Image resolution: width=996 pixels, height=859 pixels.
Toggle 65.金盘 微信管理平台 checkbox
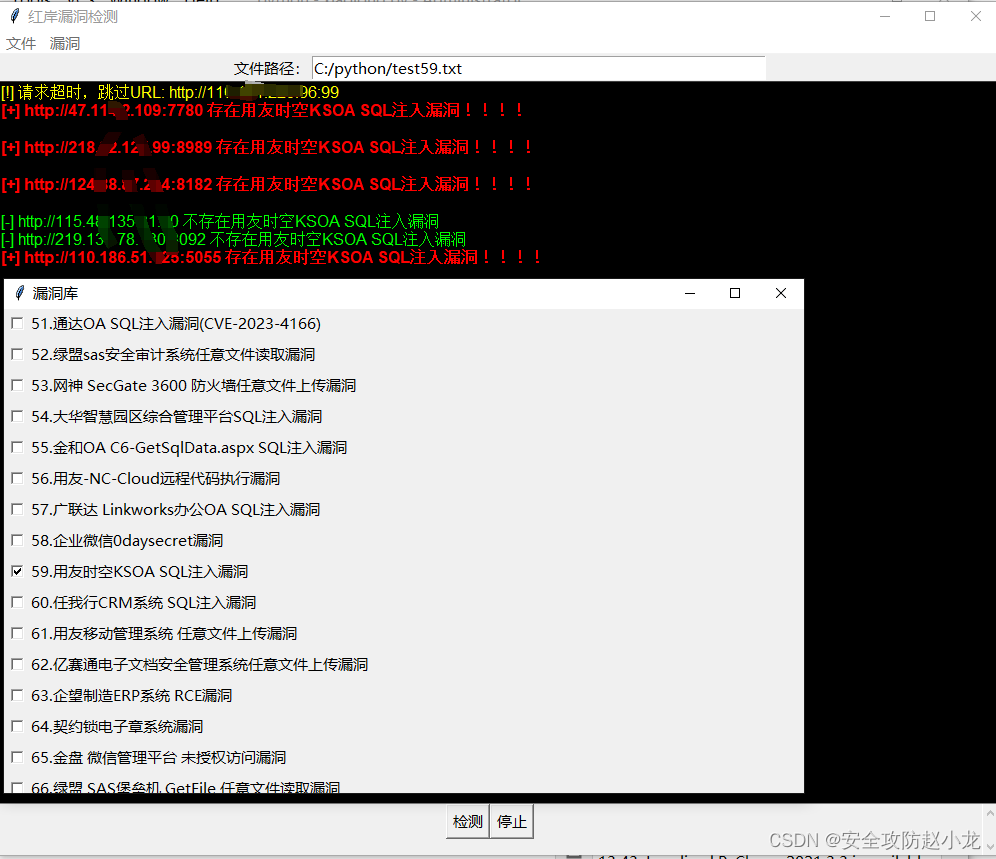(x=17, y=757)
